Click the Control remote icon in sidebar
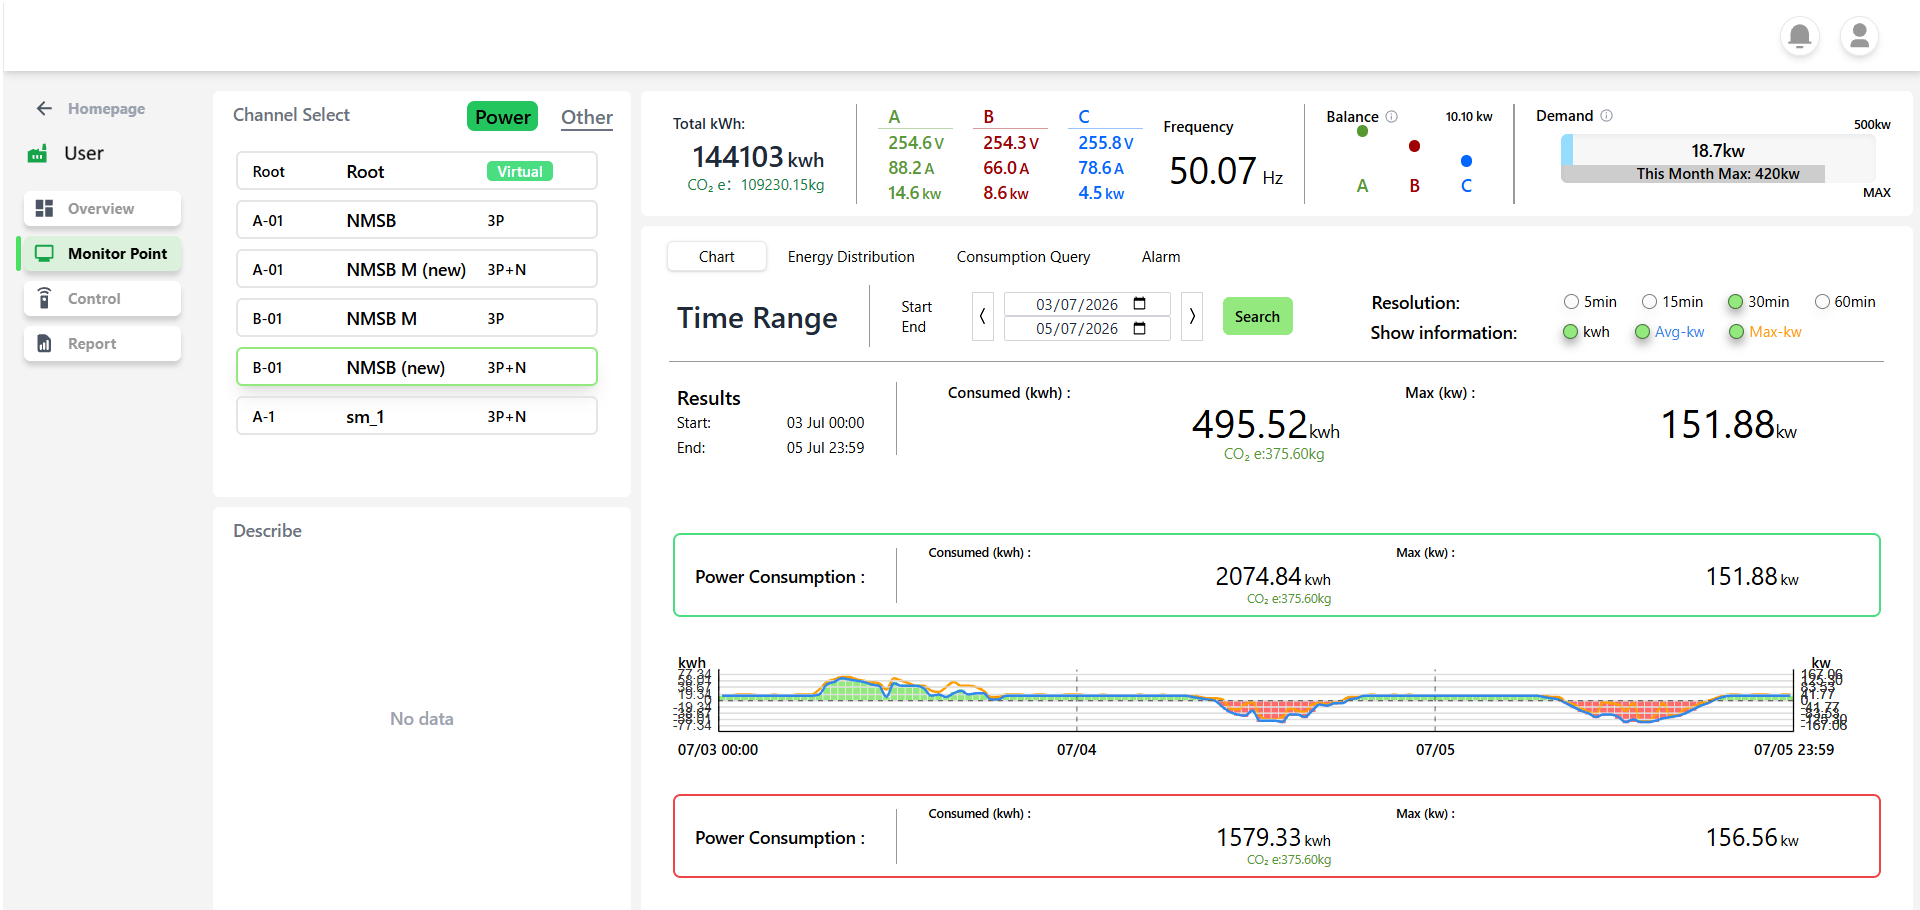 coord(44,298)
